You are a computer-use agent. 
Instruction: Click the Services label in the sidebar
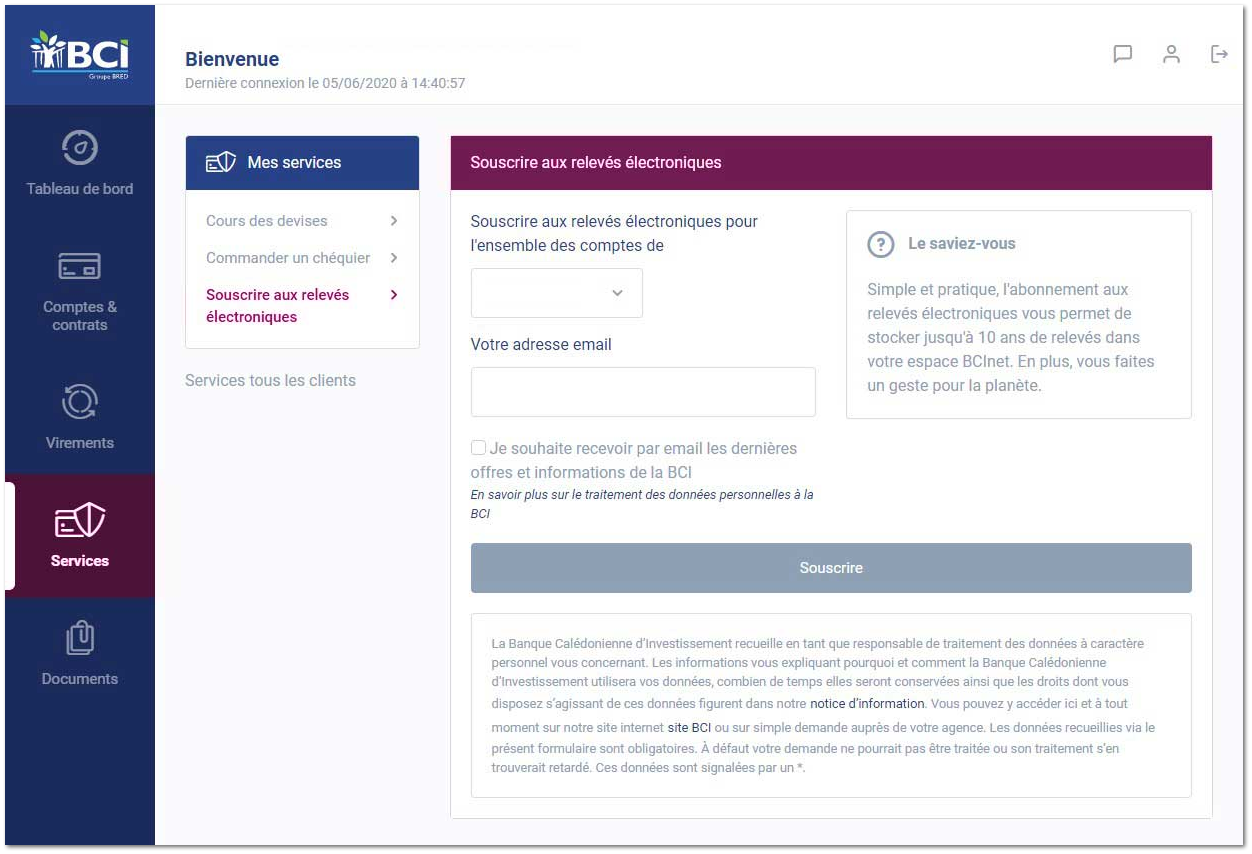[80, 561]
